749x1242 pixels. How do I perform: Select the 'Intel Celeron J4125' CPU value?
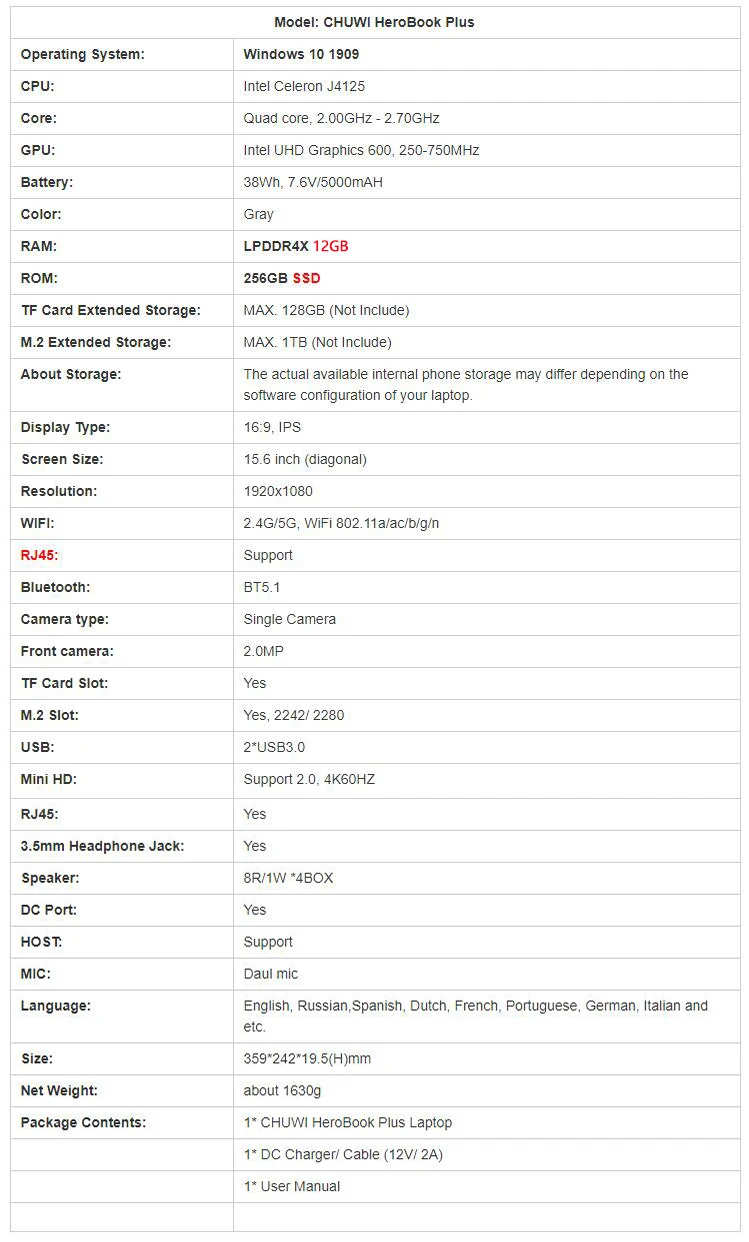click(x=297, y=86)
